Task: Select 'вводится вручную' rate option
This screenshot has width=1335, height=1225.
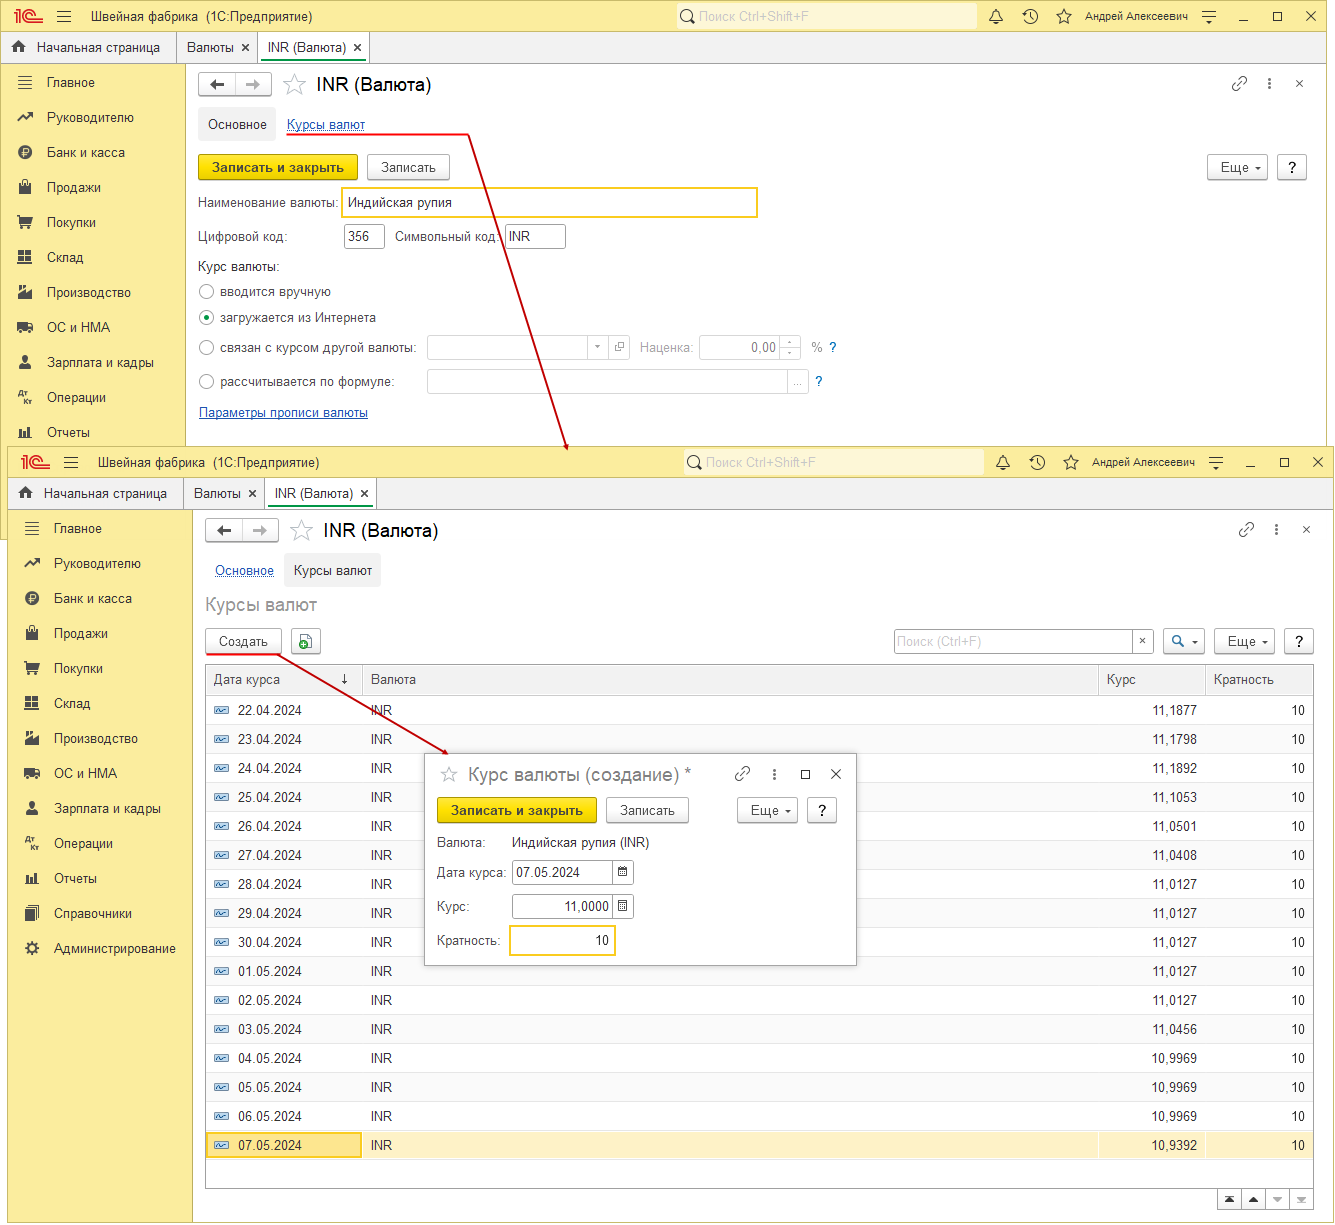Action: pyautogui.click(x=206, y=292)
